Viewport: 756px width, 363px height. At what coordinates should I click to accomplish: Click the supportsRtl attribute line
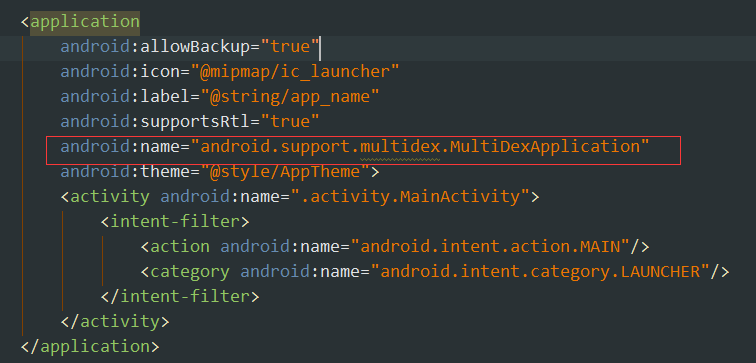[190, 121]
